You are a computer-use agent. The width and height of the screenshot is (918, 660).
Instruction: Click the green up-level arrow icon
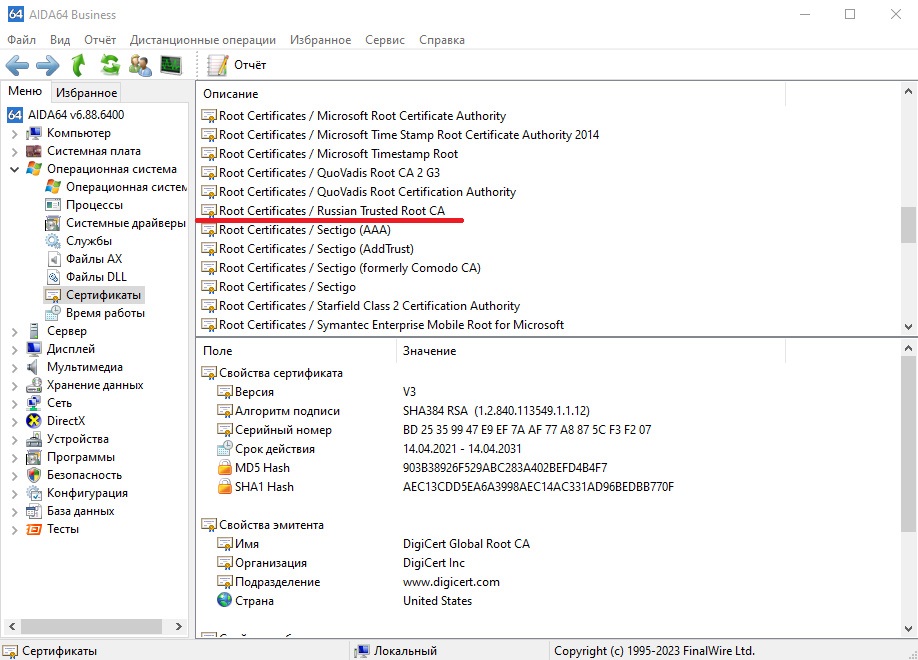(x=78, y=65)
